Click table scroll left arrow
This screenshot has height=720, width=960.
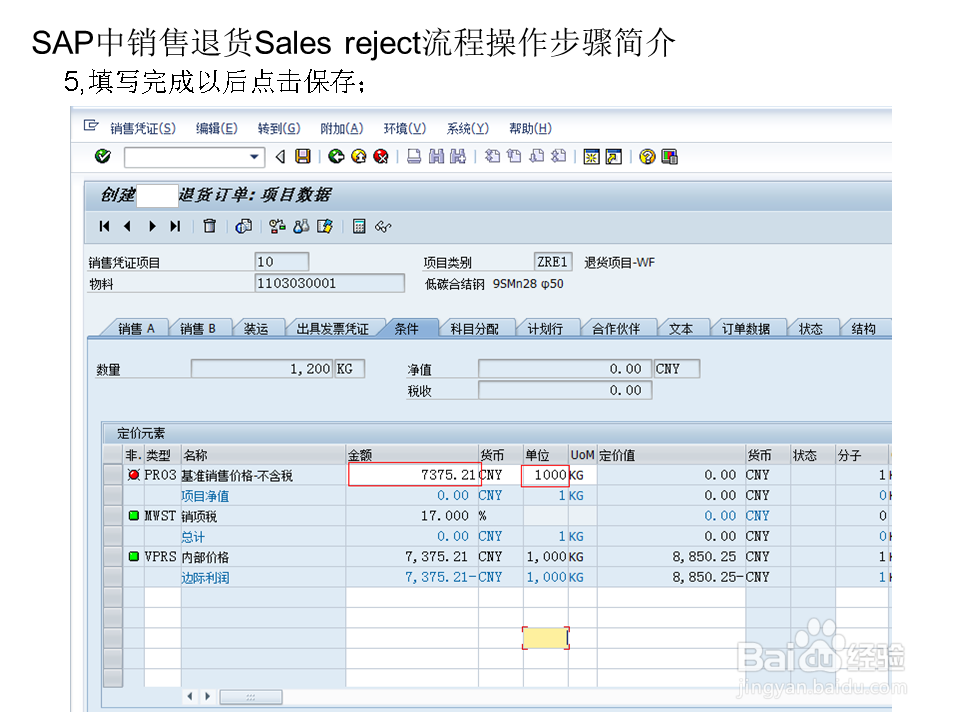coord(190,696)
